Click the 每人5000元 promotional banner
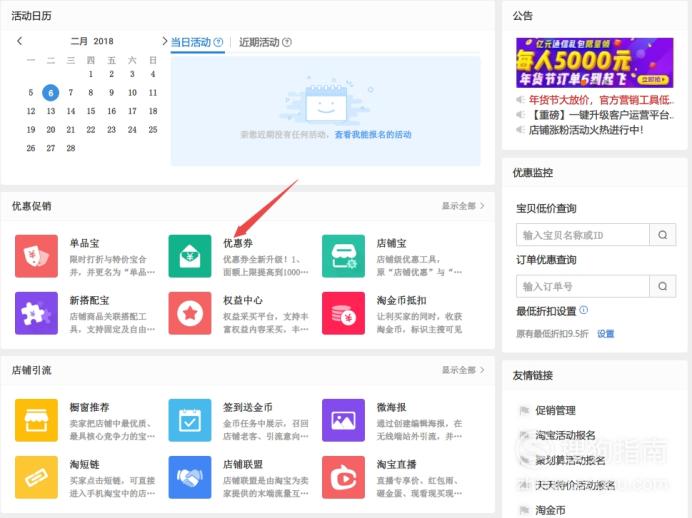This screenshot has height=518, width=692. 595,63
